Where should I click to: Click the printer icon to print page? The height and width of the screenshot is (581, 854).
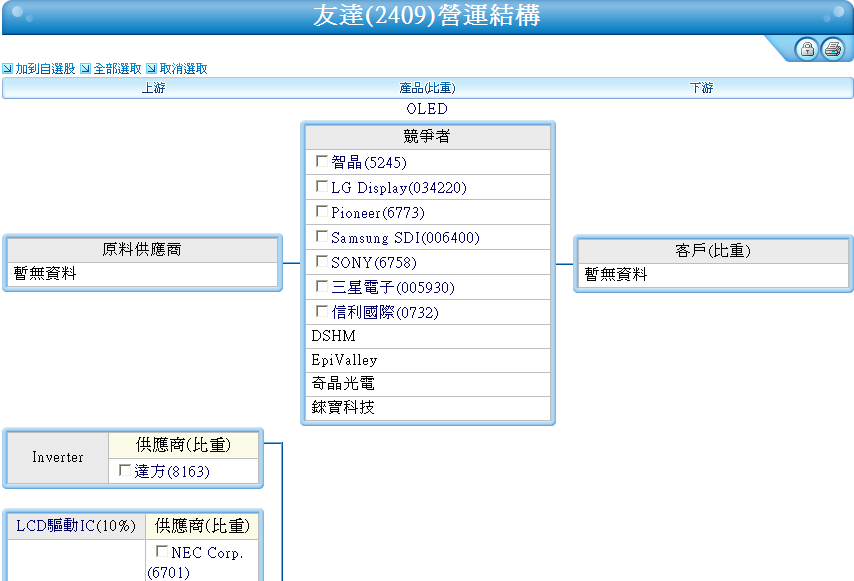[833, 49]
